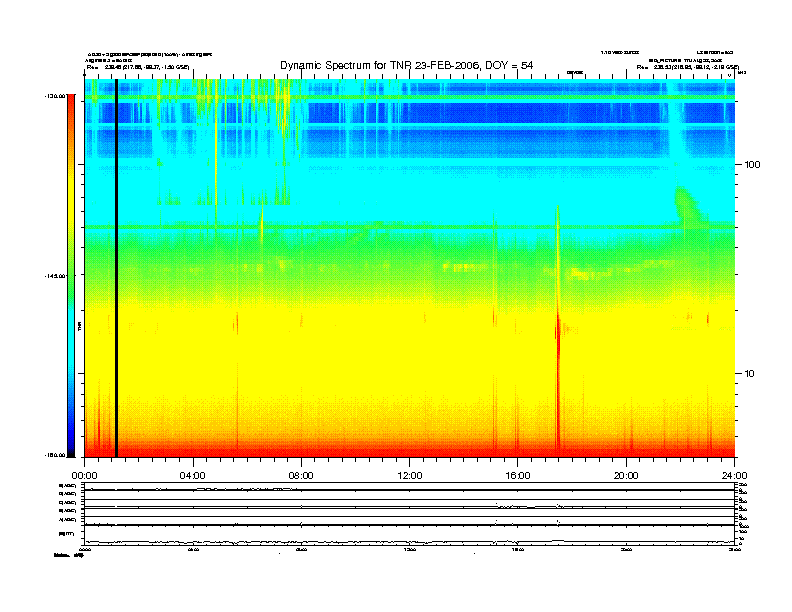The image size is (792, 612).
Task: Click the "-160.00" color scale label
Action: click(x=56, y=455)
